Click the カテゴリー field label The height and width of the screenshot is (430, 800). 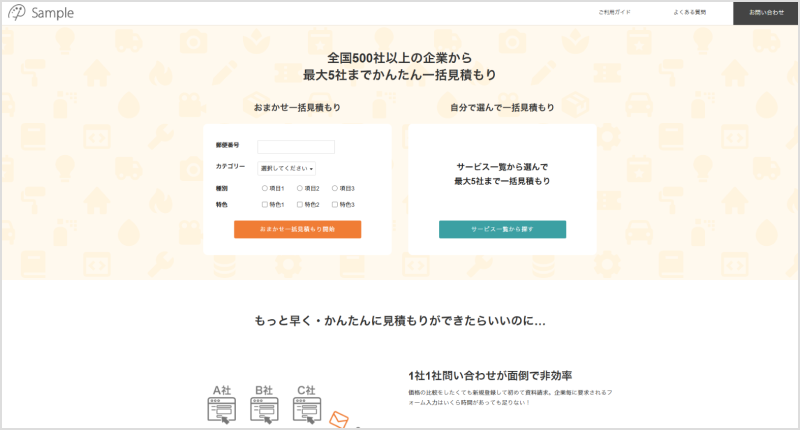(230, 166)
